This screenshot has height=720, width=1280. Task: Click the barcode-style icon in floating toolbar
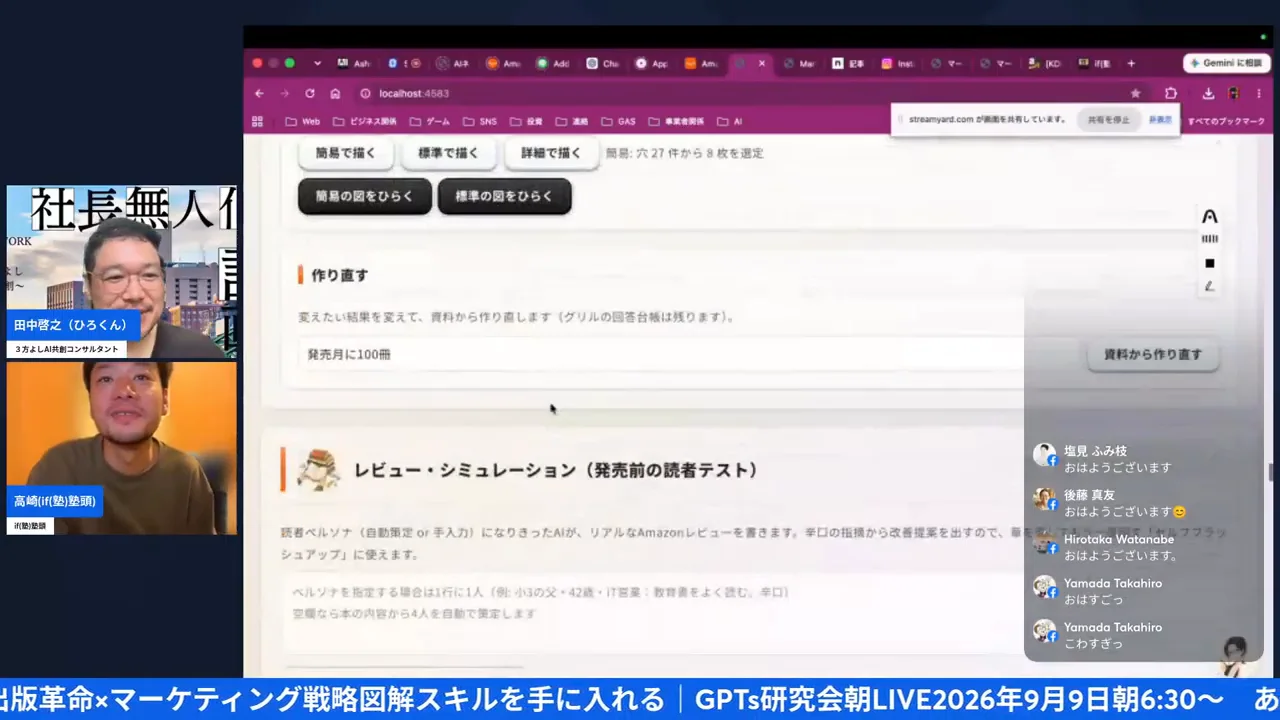pyautogui.click(x=1210, y=239)
